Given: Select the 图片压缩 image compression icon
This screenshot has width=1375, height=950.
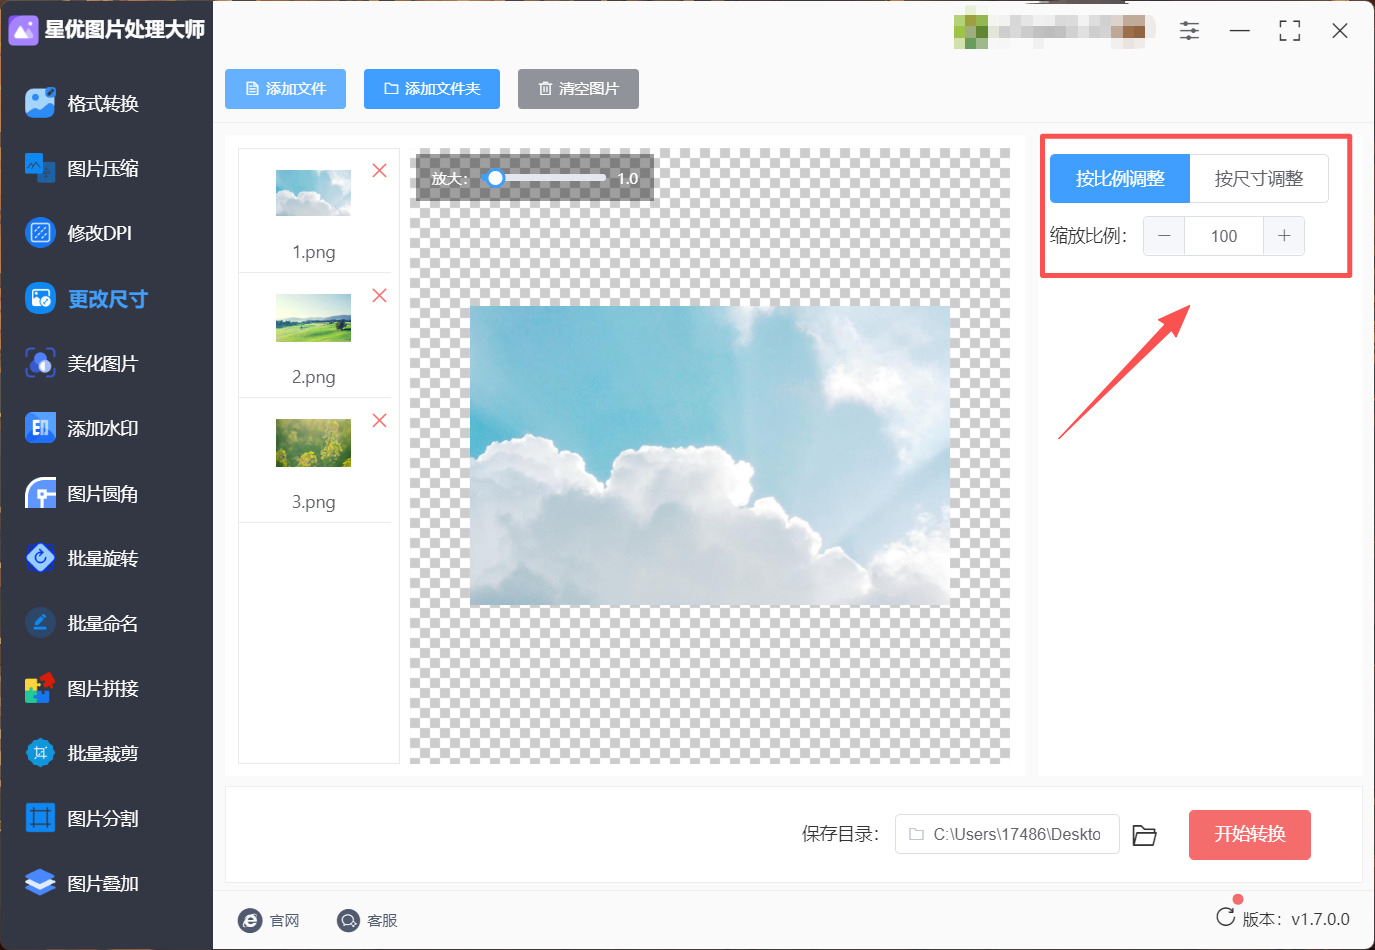Looking at the screenshot, I should (x=40, y=168).
